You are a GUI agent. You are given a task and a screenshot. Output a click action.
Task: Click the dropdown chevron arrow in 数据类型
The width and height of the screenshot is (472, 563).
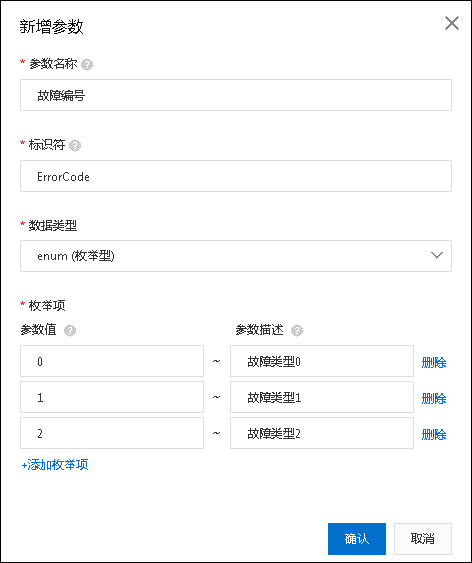click(436, 255)
